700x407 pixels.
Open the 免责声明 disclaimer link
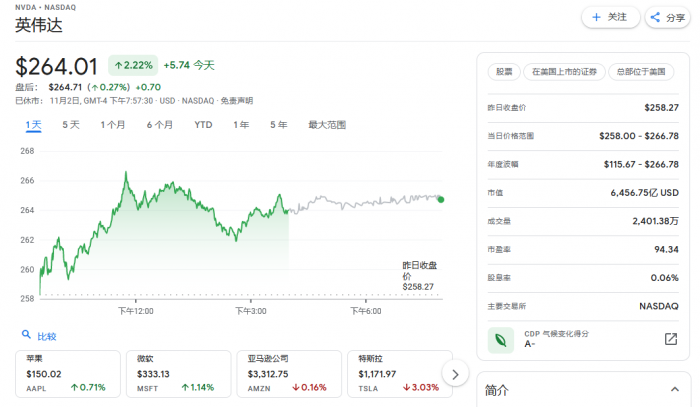(x=237, y=100)
